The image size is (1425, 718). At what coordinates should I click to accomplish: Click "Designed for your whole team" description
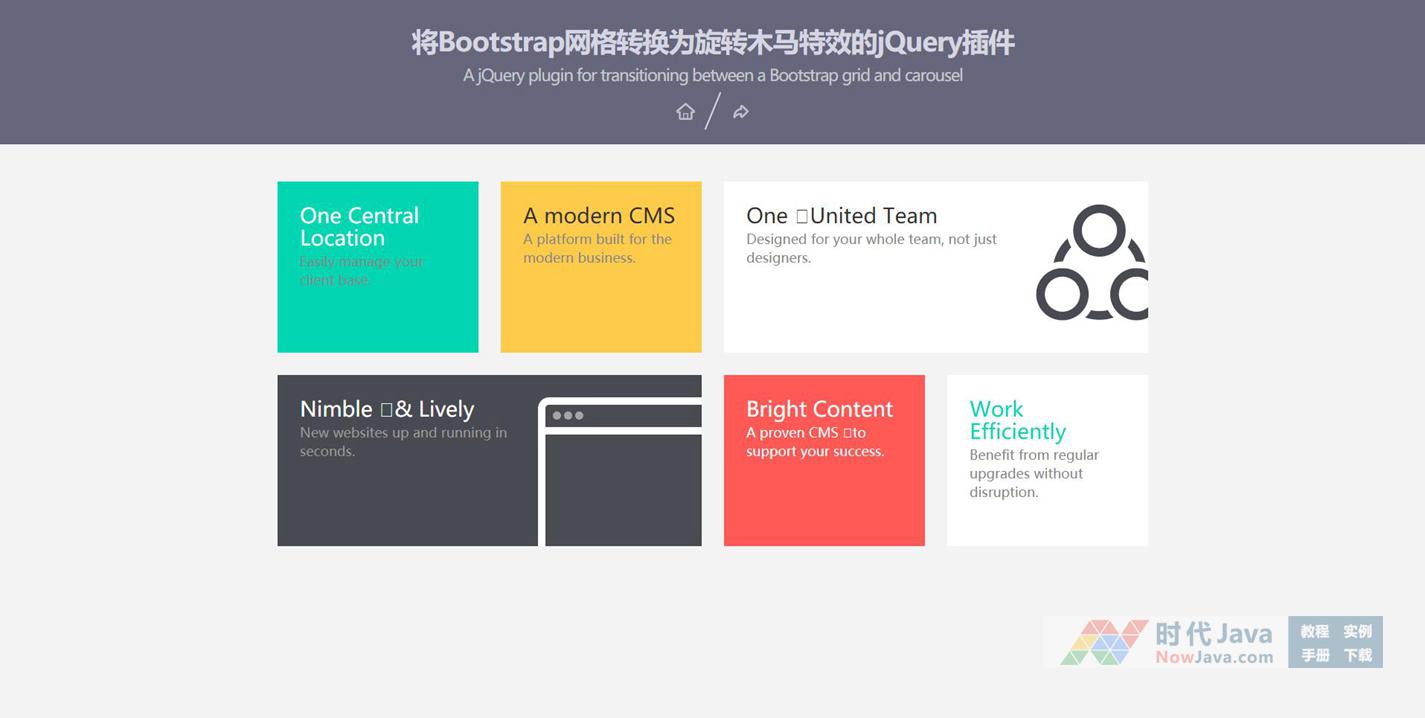tap(871, 248)
